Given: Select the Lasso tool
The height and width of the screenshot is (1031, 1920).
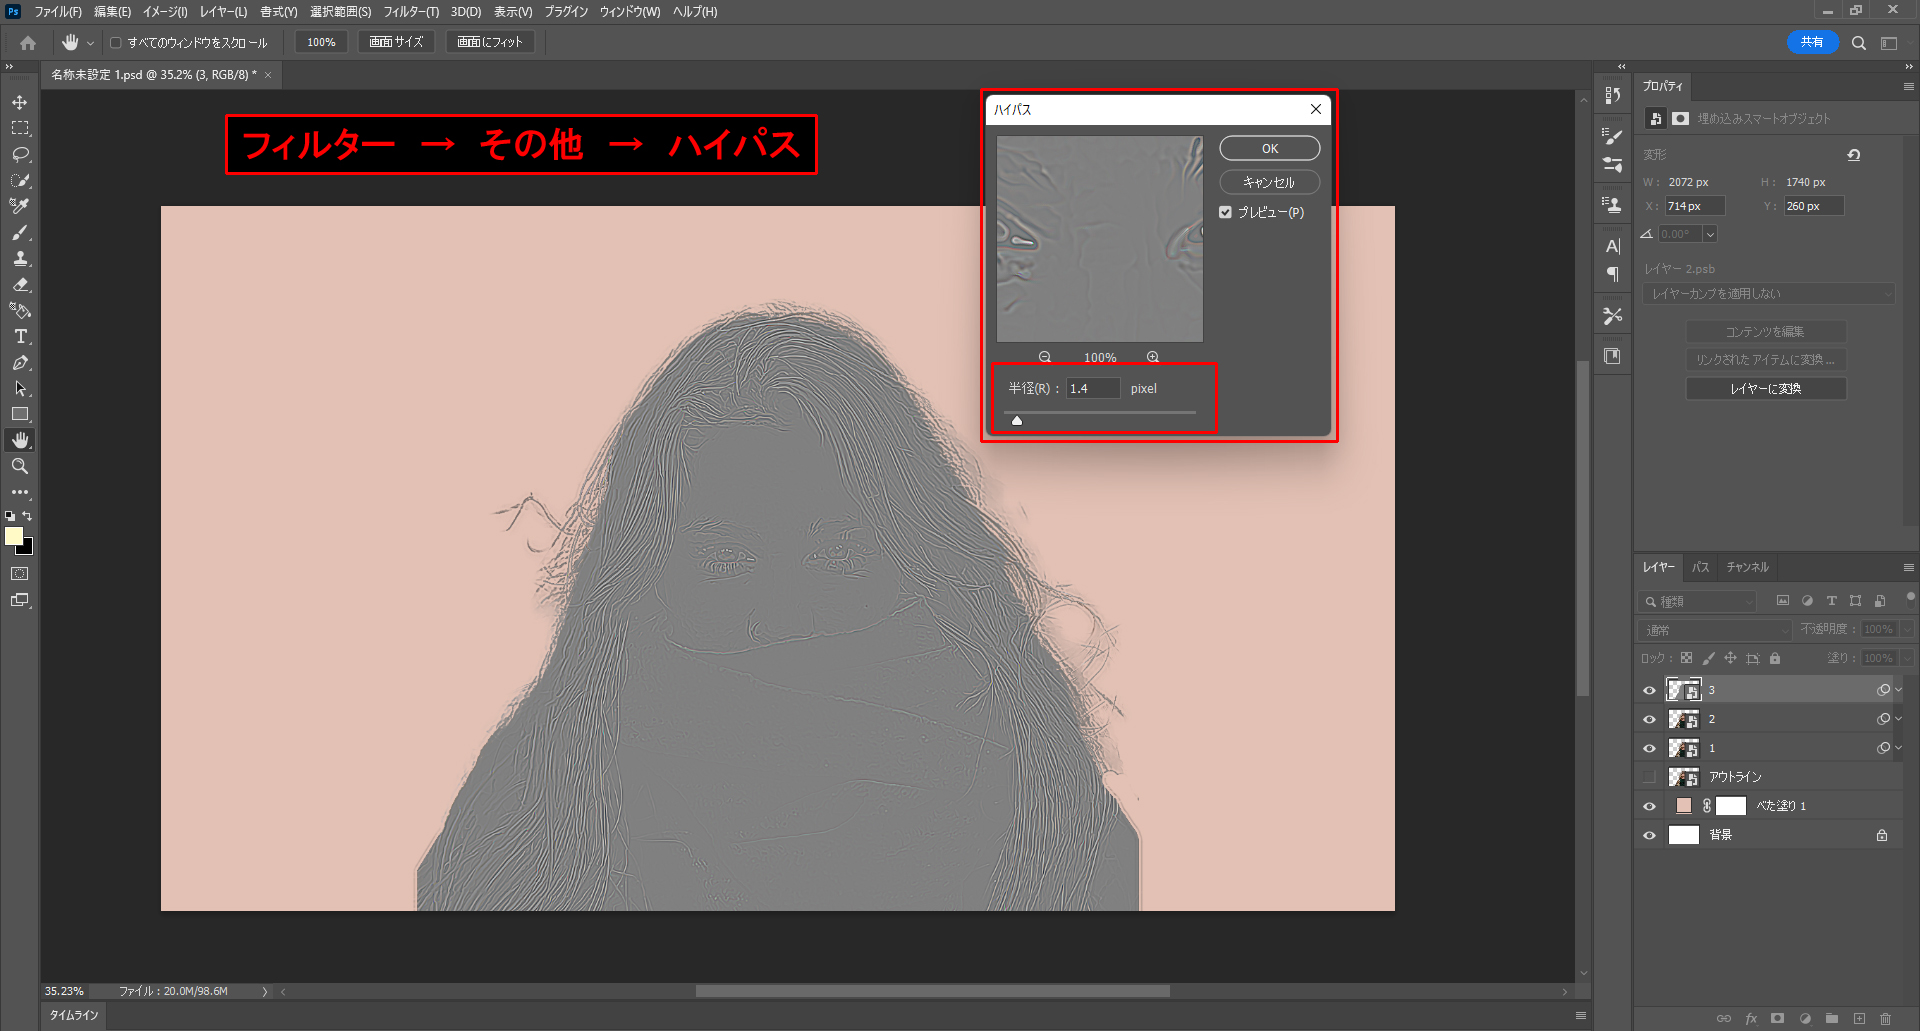Looking at the screenshot, I should [20, 155].
